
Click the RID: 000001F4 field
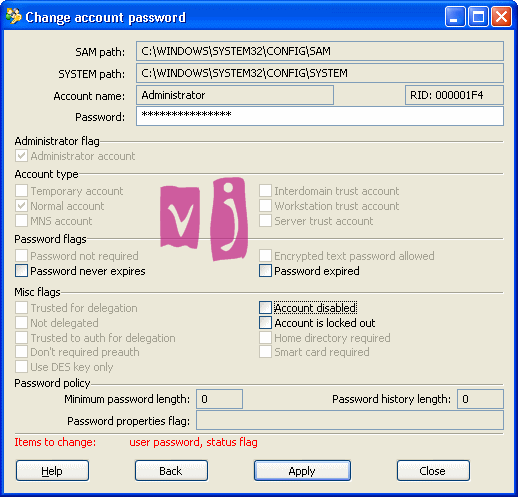point(454,95)
